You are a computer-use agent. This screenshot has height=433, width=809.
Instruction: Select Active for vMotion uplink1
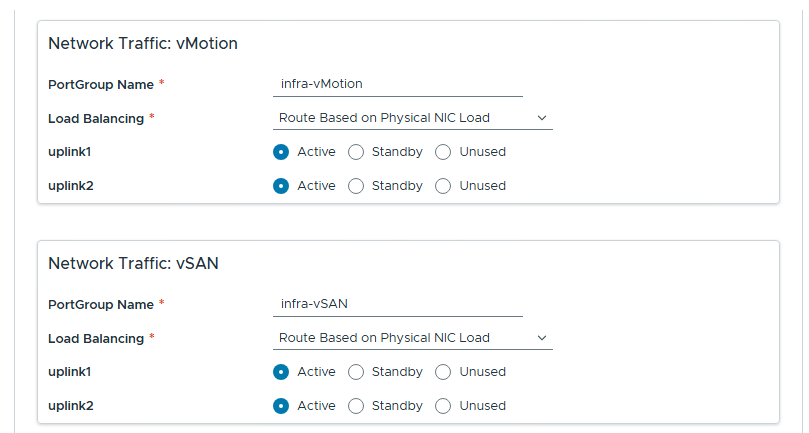click(281, 152)
